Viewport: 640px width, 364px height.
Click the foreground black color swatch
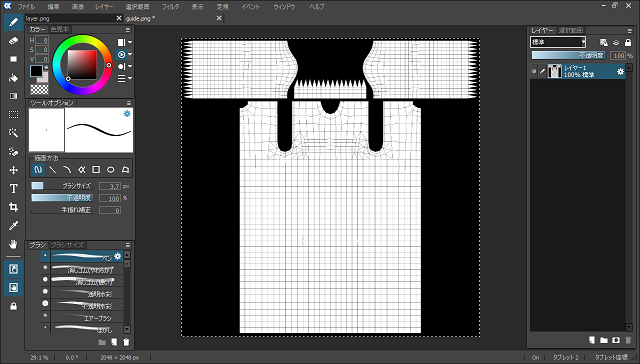point(36,71)
